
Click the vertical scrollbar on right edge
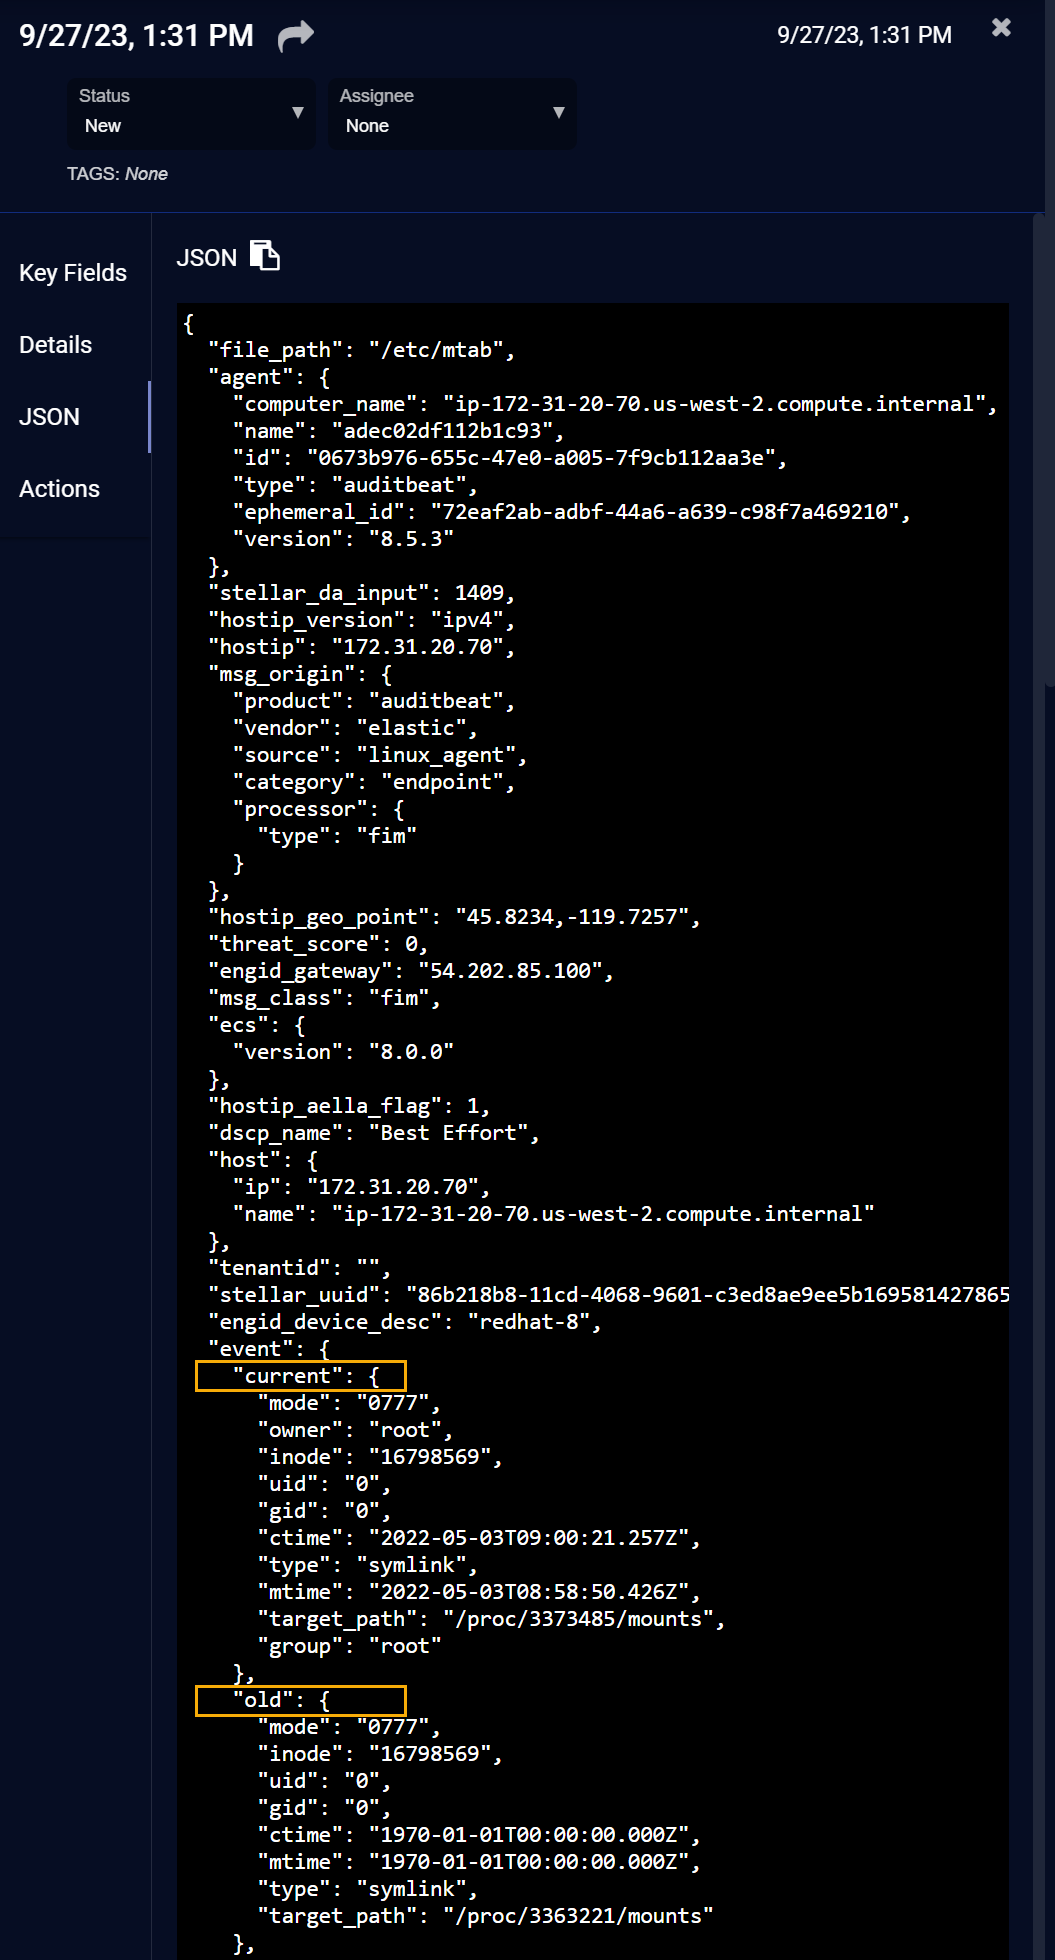[1048, 450]
